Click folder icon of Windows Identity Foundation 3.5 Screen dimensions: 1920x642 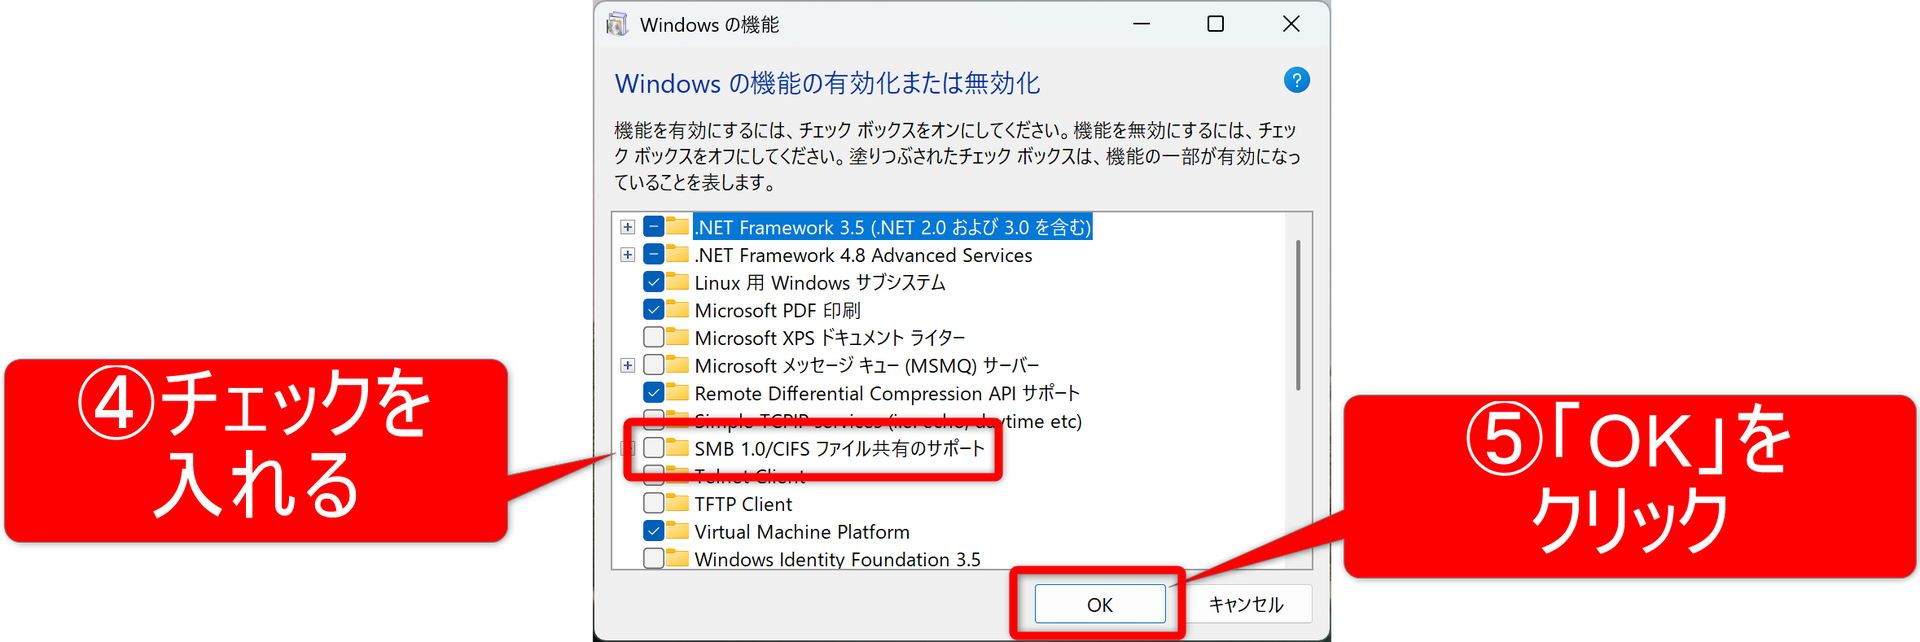(678, 558)
